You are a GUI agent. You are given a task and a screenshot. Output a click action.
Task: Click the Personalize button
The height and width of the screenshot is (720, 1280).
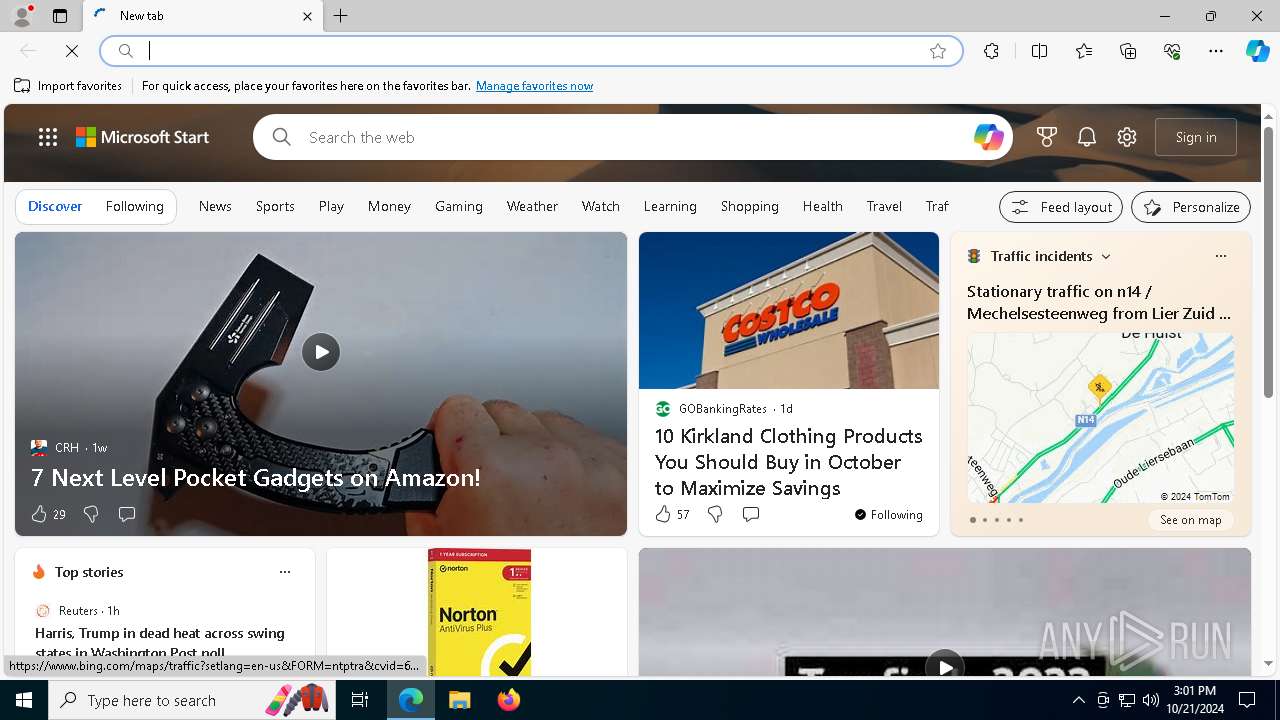1191,207
